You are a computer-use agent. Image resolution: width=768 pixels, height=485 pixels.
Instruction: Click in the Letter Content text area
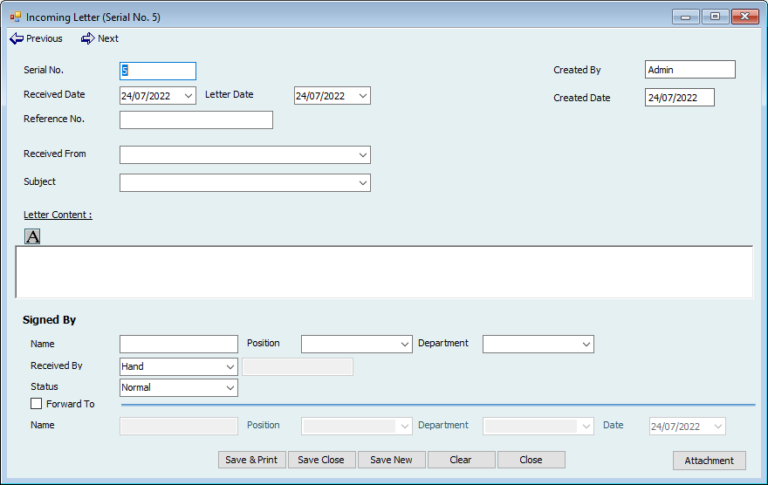[x=384, y=272]
